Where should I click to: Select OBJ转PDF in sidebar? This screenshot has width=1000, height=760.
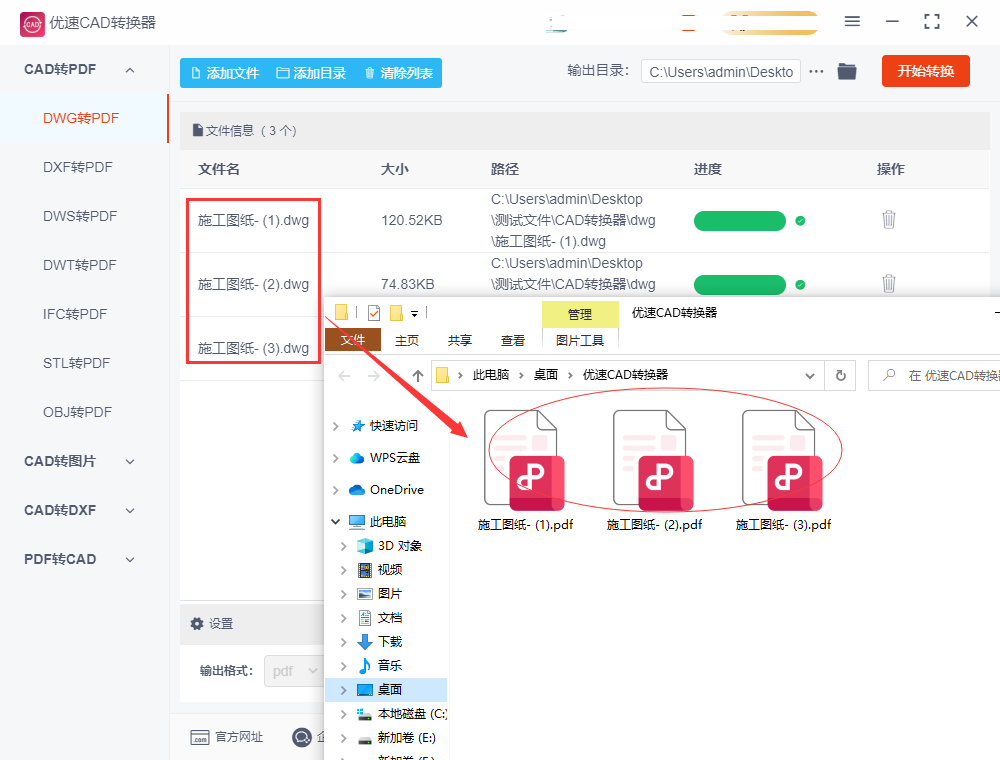77,412
